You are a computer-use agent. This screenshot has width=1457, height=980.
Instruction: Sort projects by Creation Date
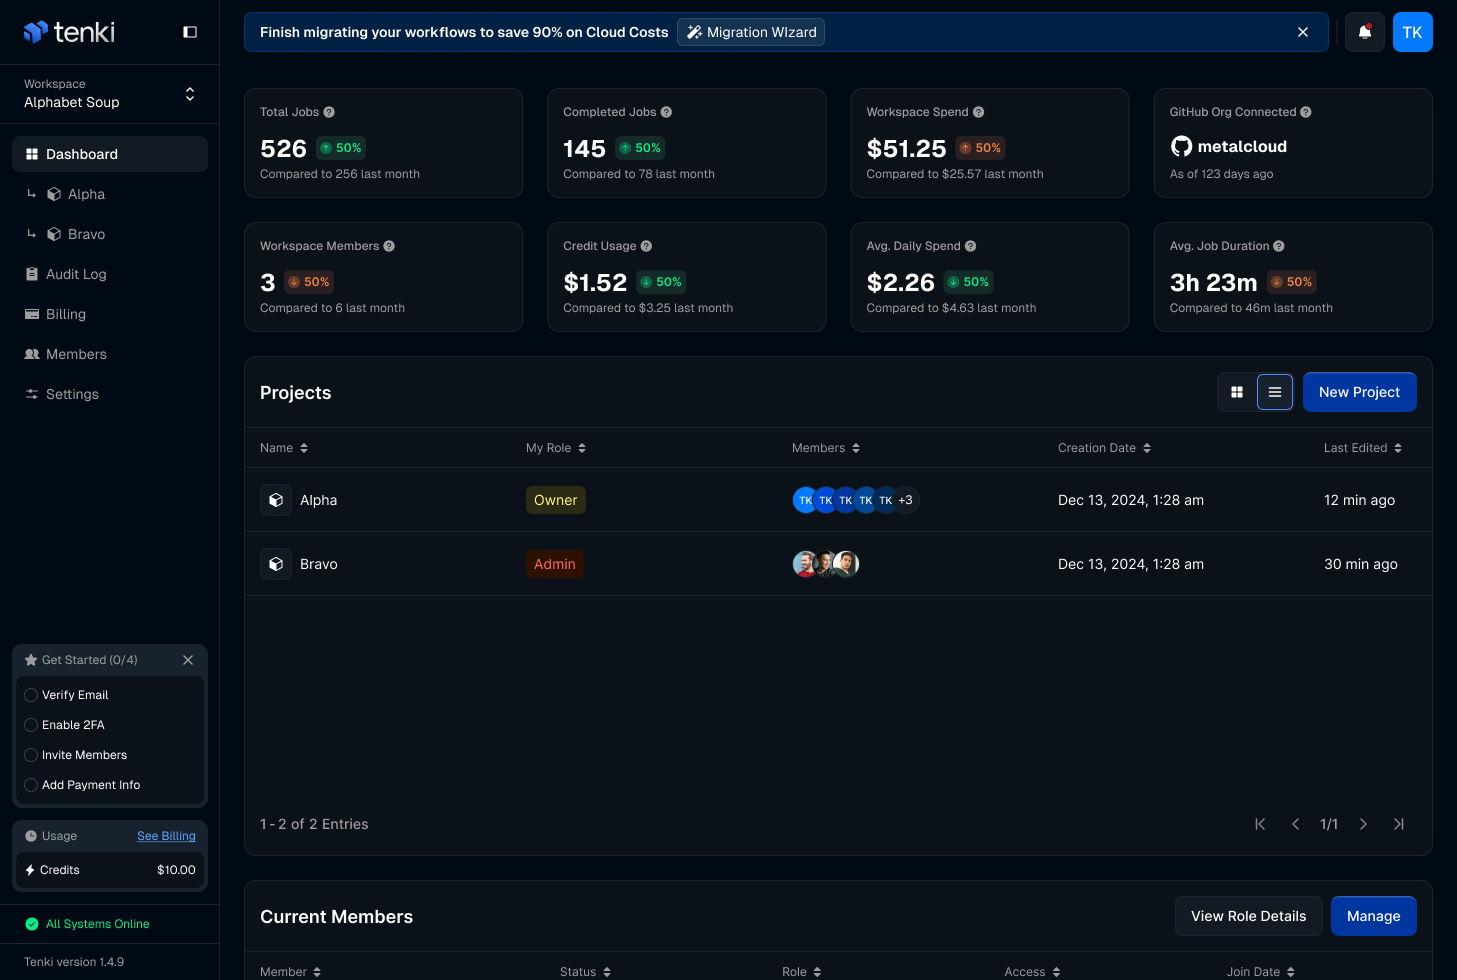tap(1104, 448)
